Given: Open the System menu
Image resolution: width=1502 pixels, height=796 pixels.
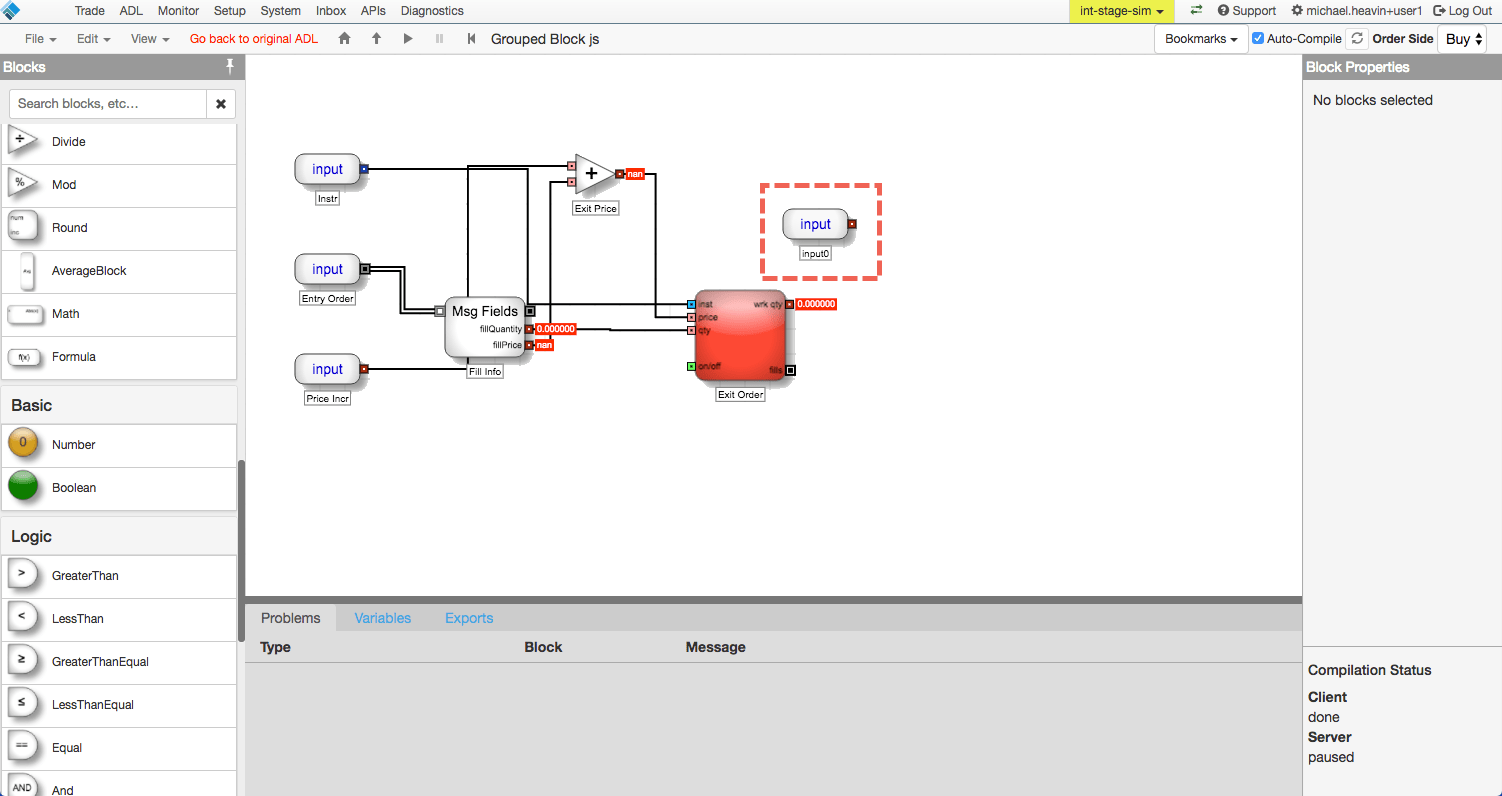Looking at the screenshot, I should [x=281, y=11].
